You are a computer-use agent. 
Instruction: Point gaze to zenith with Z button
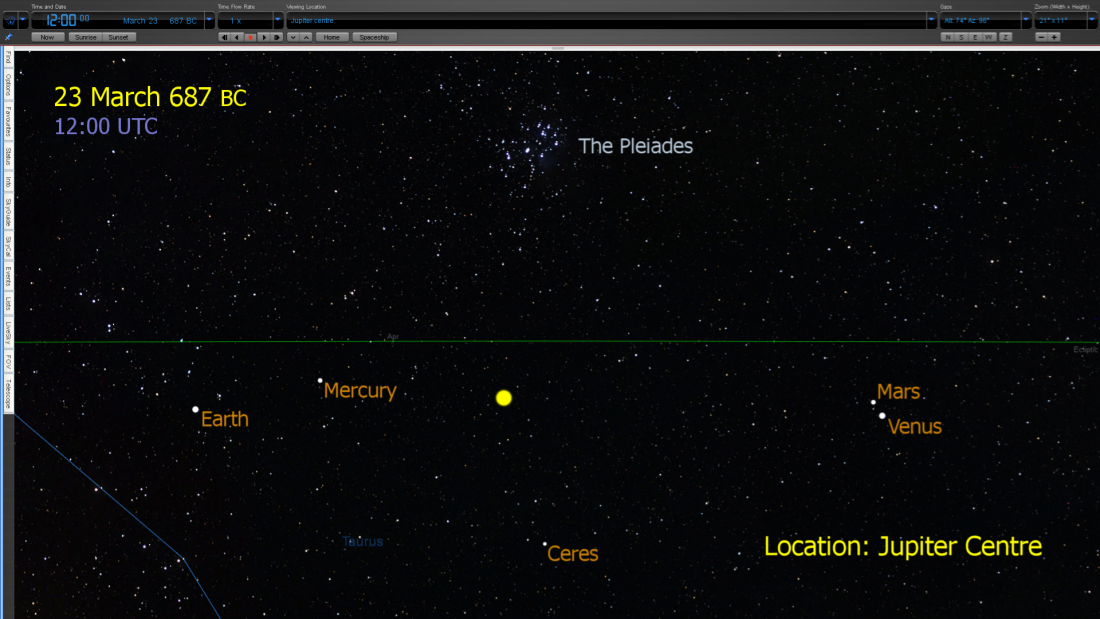click(x=1005, y=37)
